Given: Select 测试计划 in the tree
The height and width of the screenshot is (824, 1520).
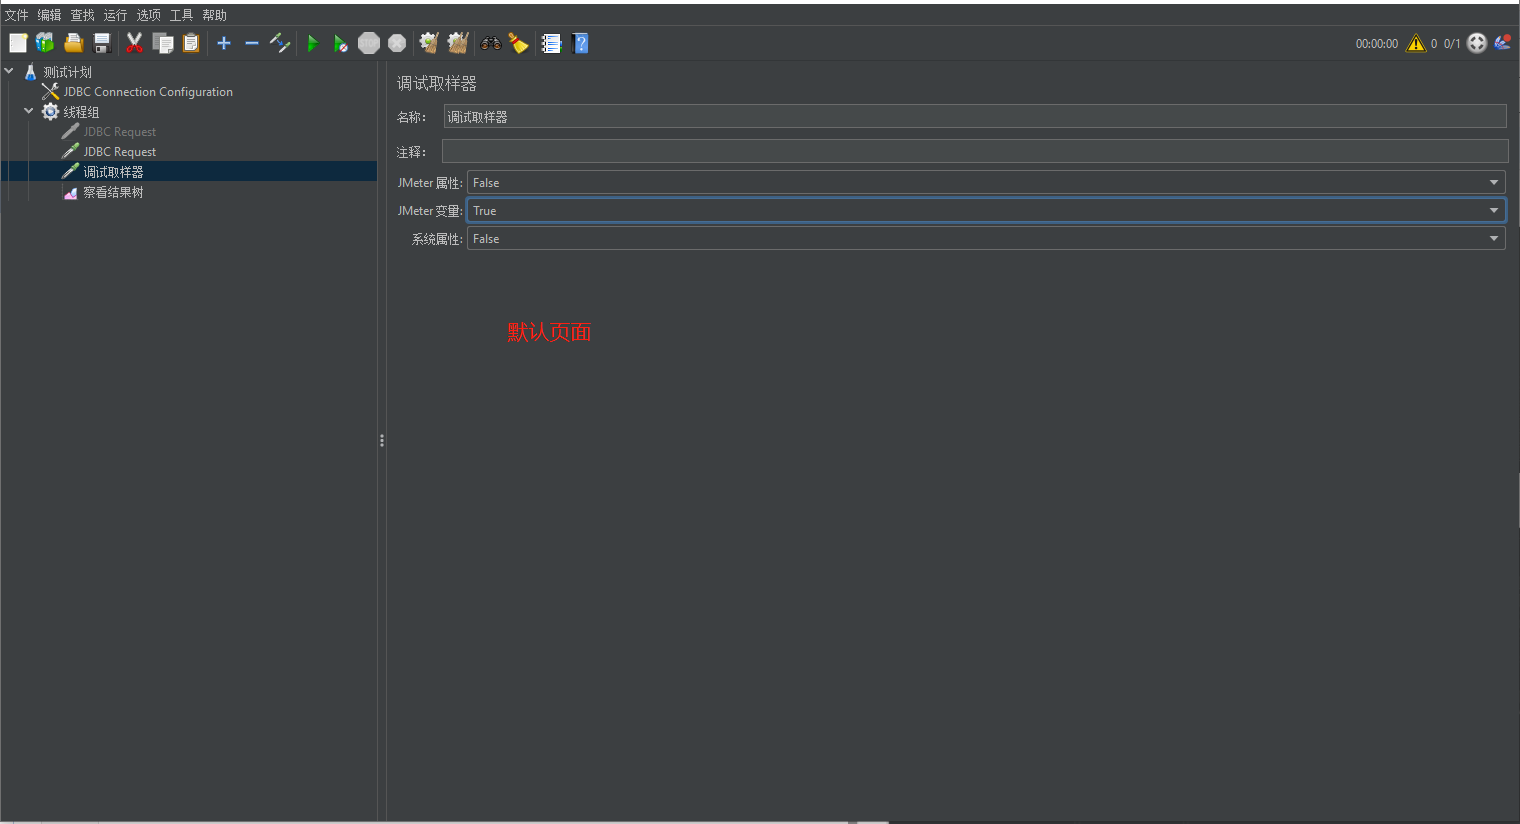Looking at the screenshot, I should (x=67, y=72).
